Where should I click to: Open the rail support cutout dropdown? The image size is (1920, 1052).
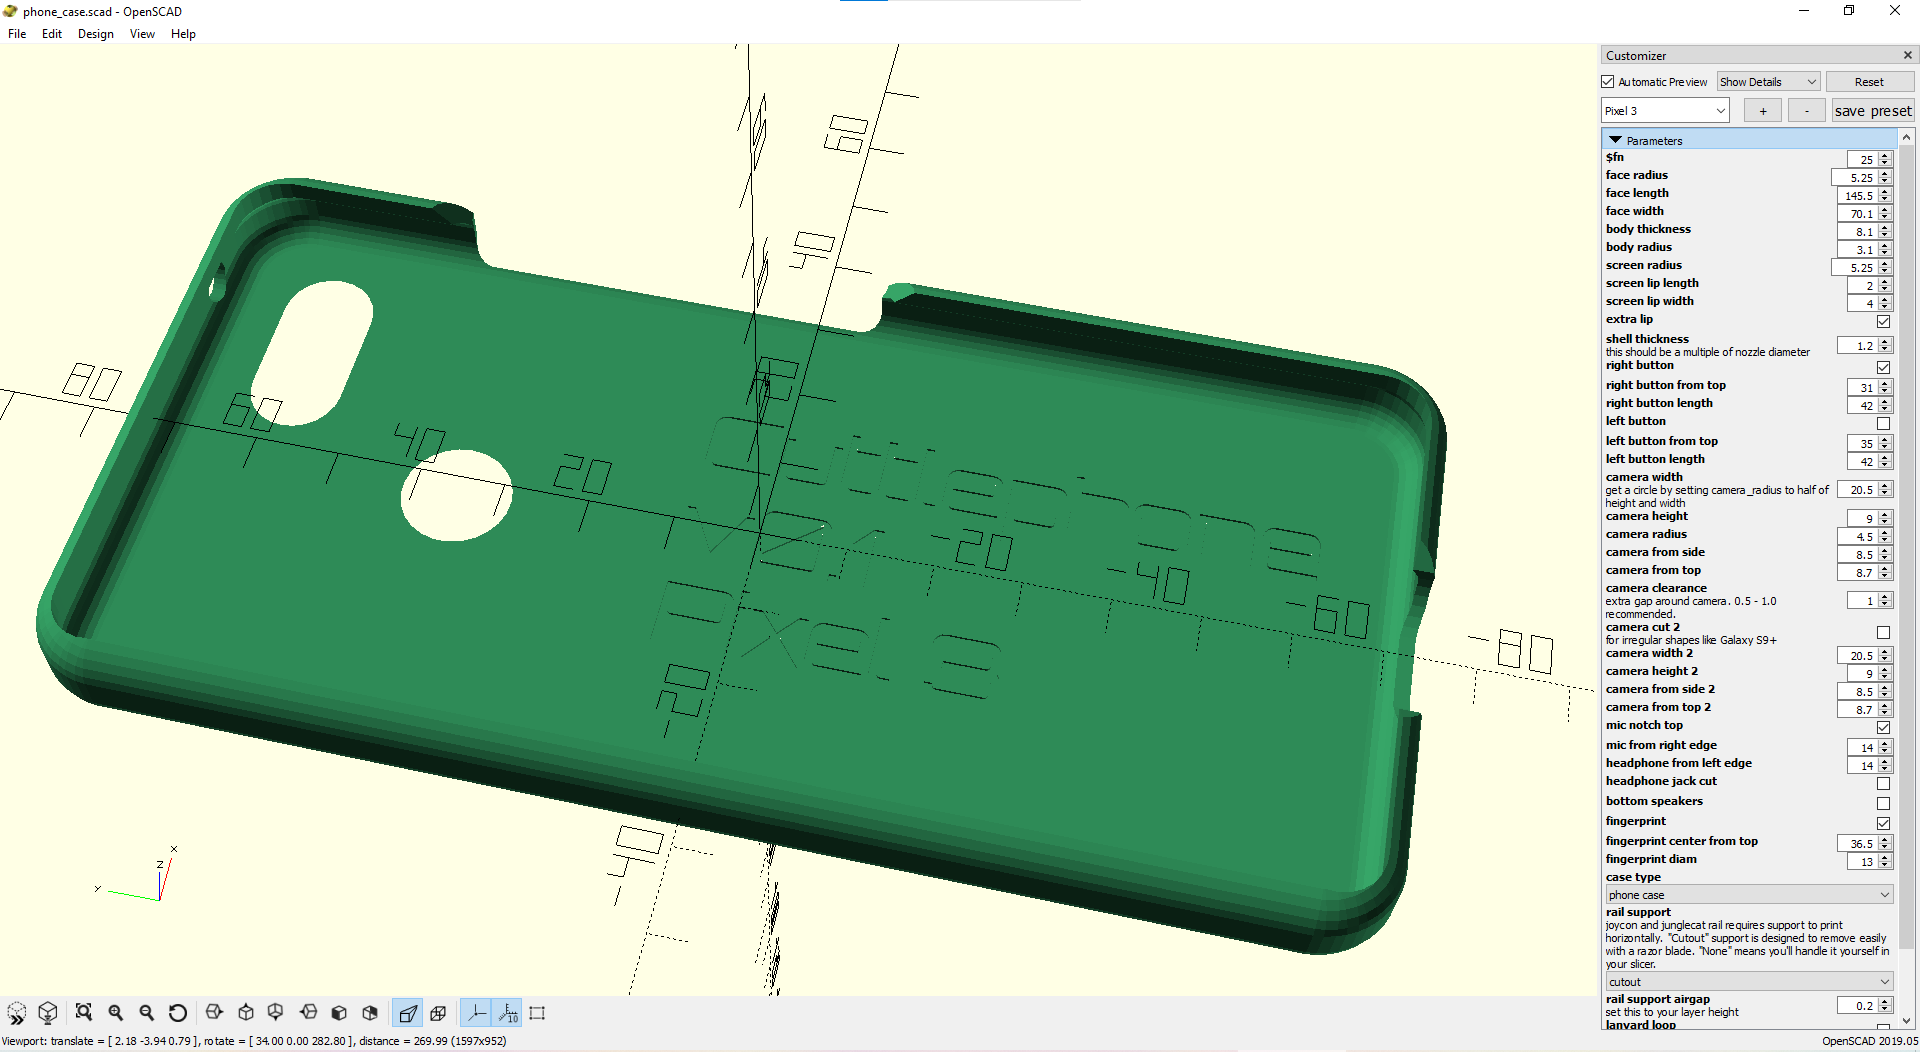1749,982
